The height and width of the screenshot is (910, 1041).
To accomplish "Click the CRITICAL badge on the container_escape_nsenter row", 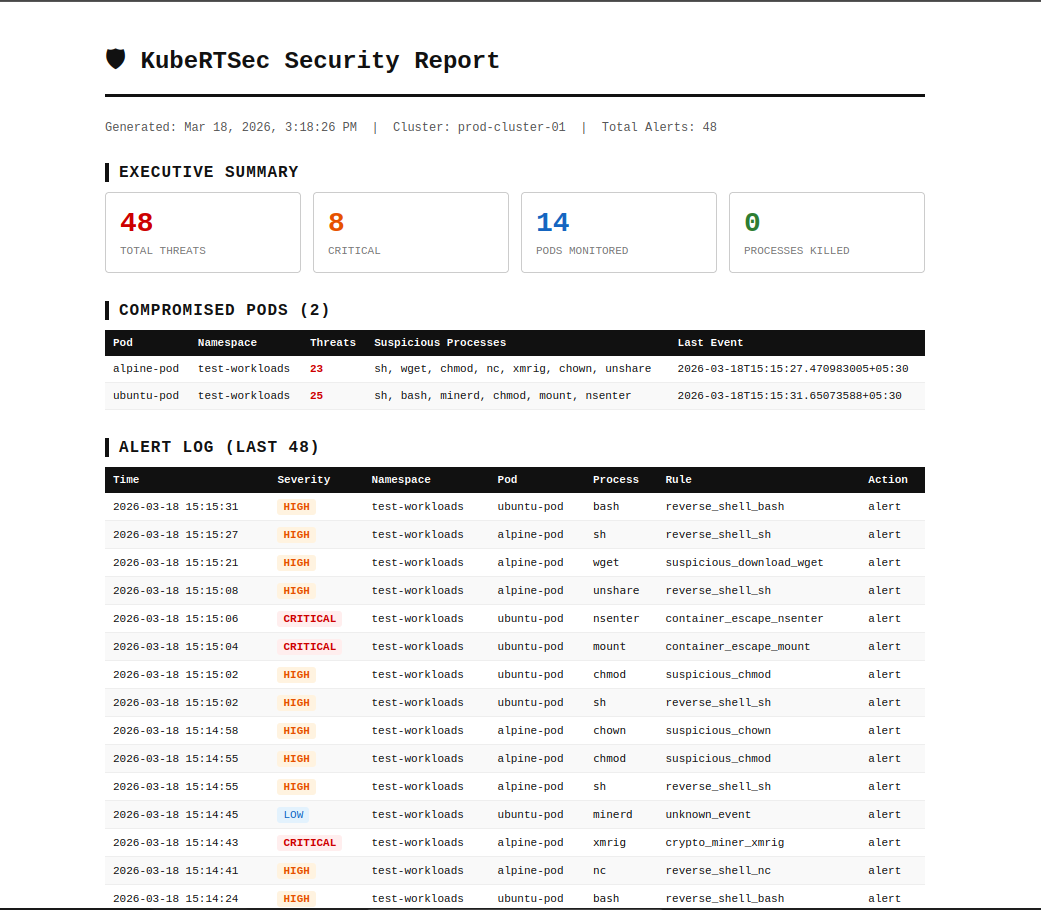I will tap(309, 618).
